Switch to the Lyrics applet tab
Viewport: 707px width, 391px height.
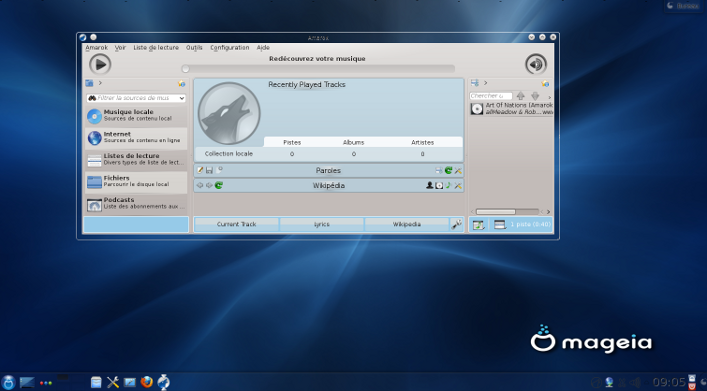[x=321, y=224]
